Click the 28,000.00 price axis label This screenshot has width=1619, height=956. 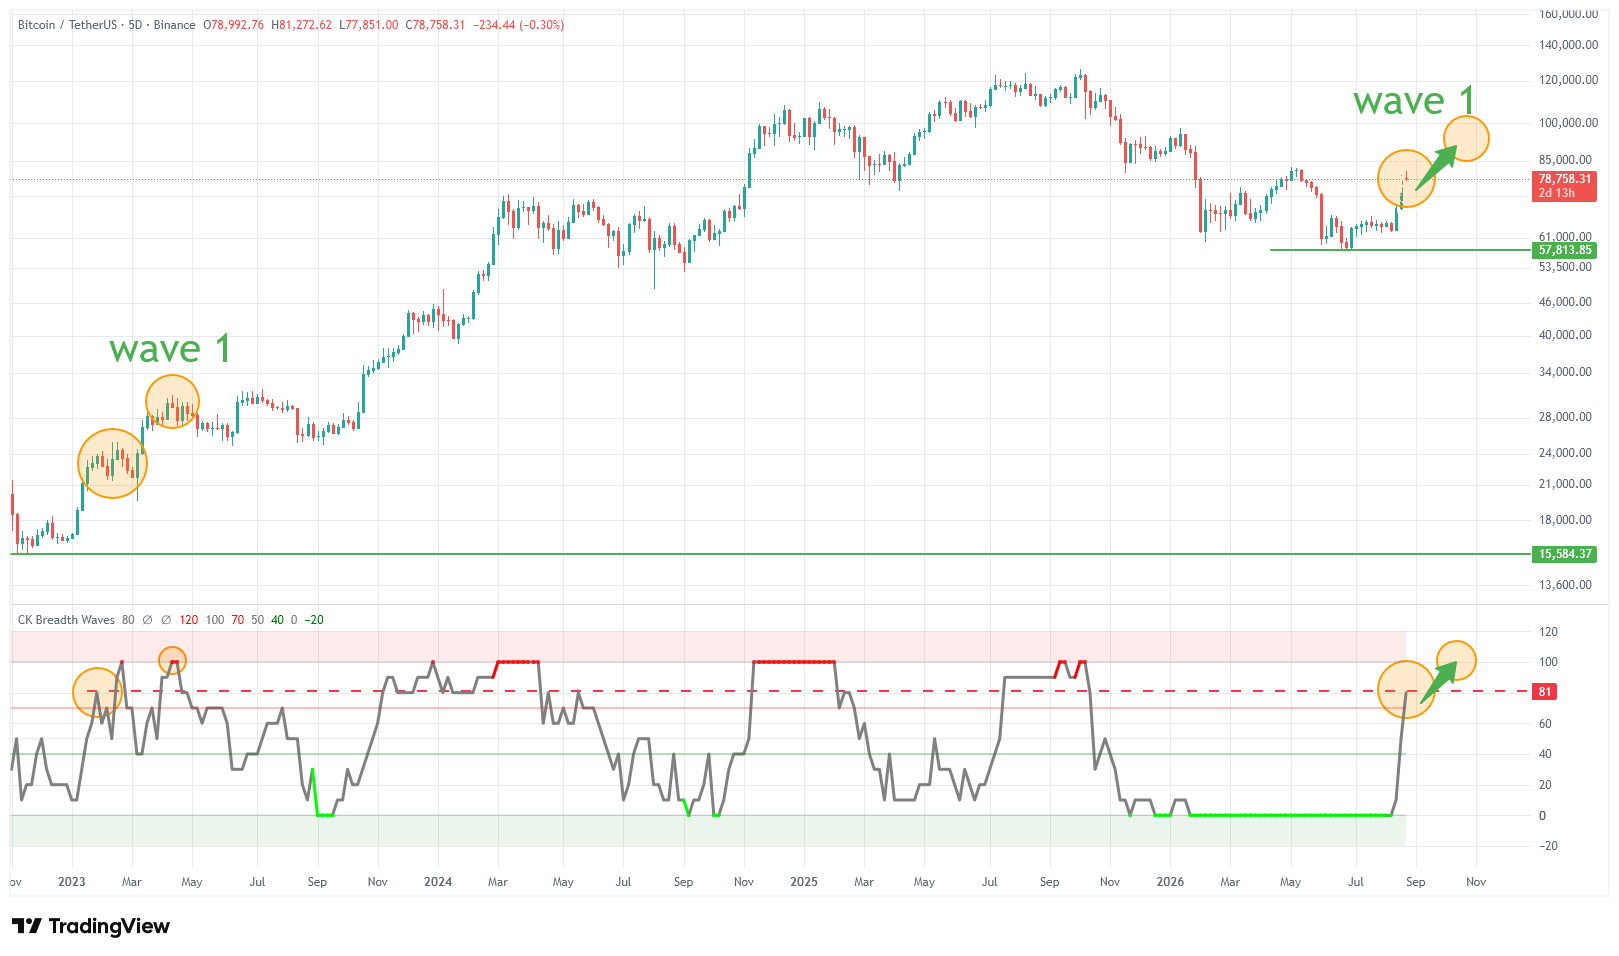click(x=1565, y=417)
